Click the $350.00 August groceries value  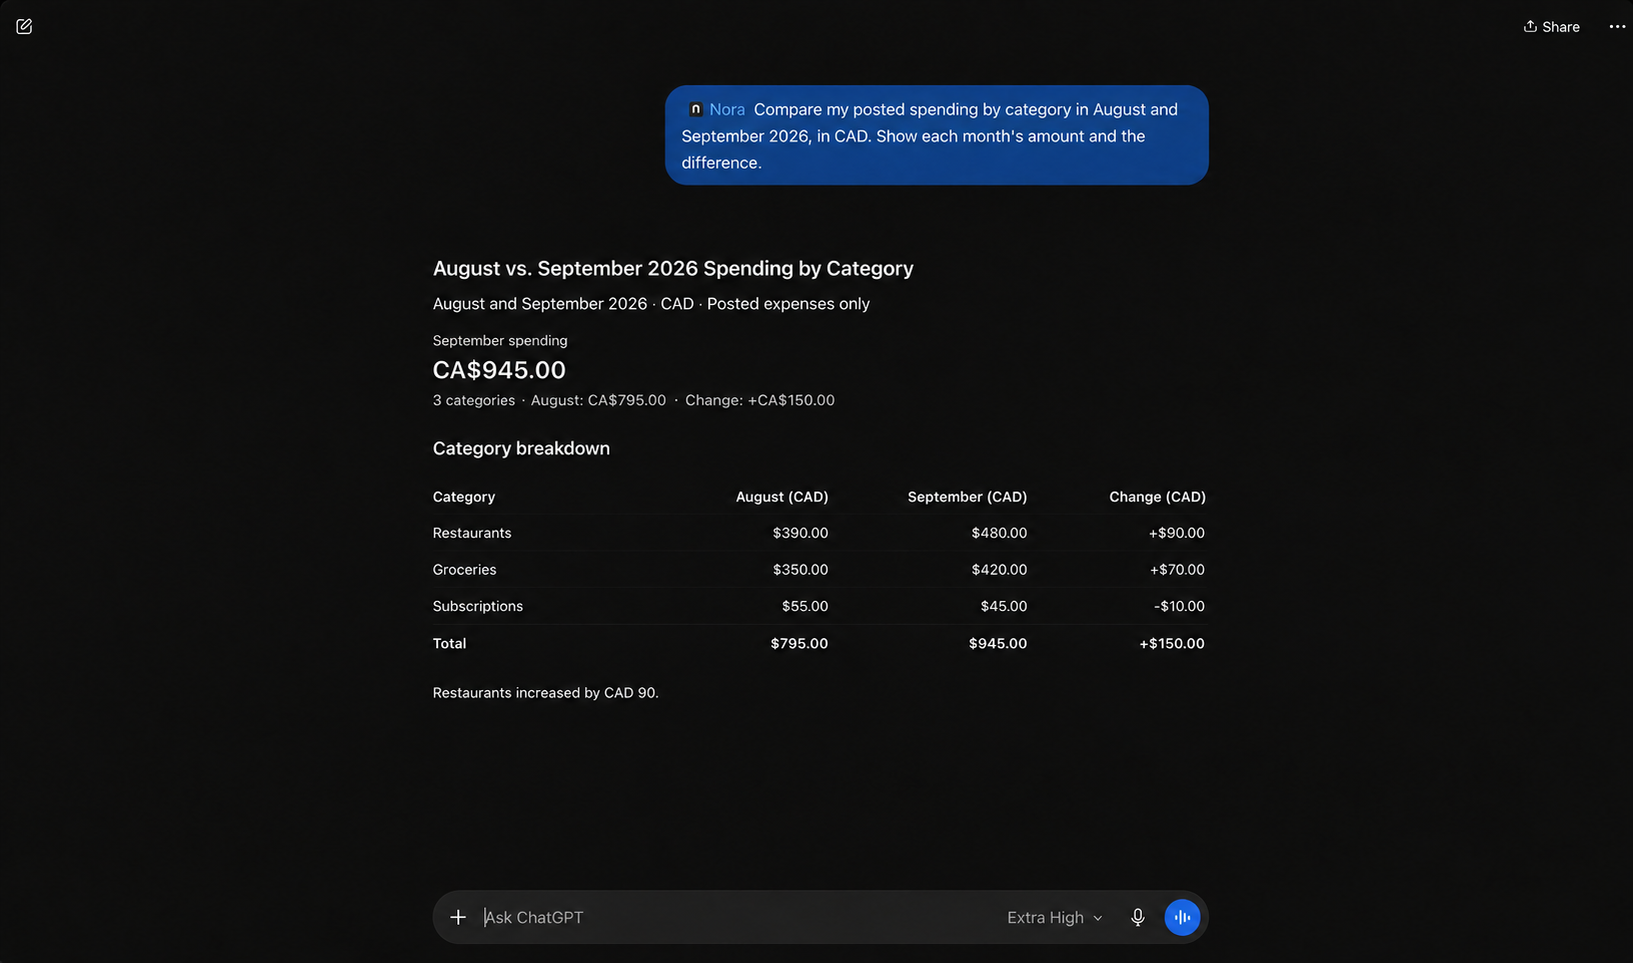tap(800, 570)
